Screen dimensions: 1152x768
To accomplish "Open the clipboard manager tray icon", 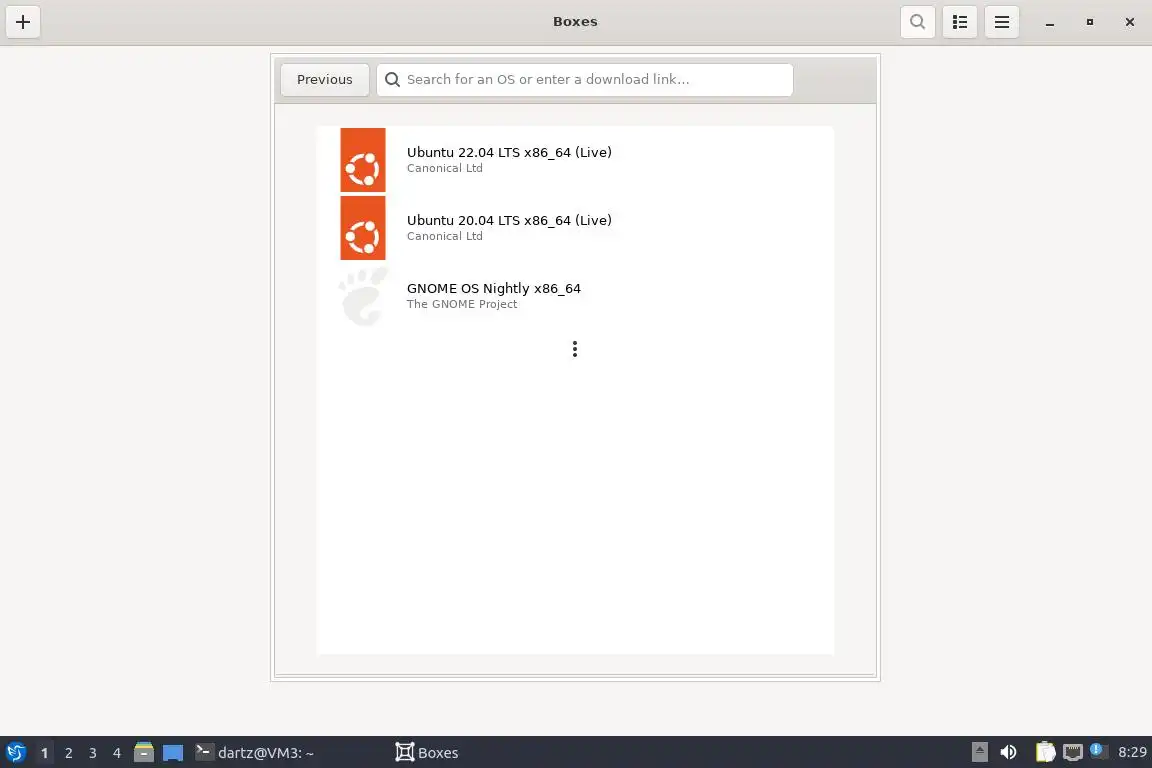I will tap(1045, 752).
